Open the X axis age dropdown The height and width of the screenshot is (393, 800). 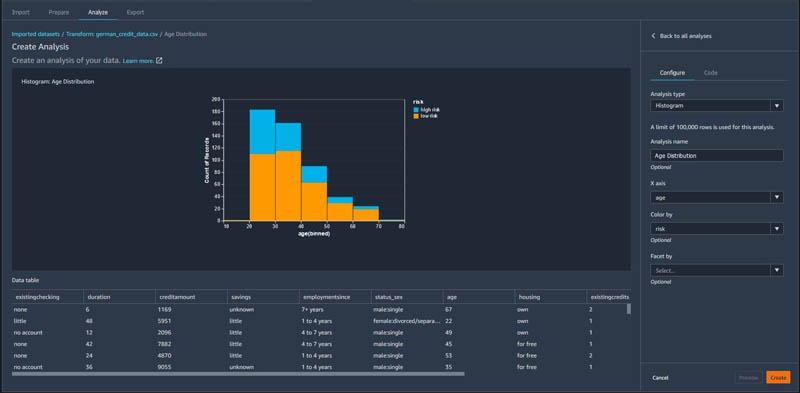coord(717,198)
